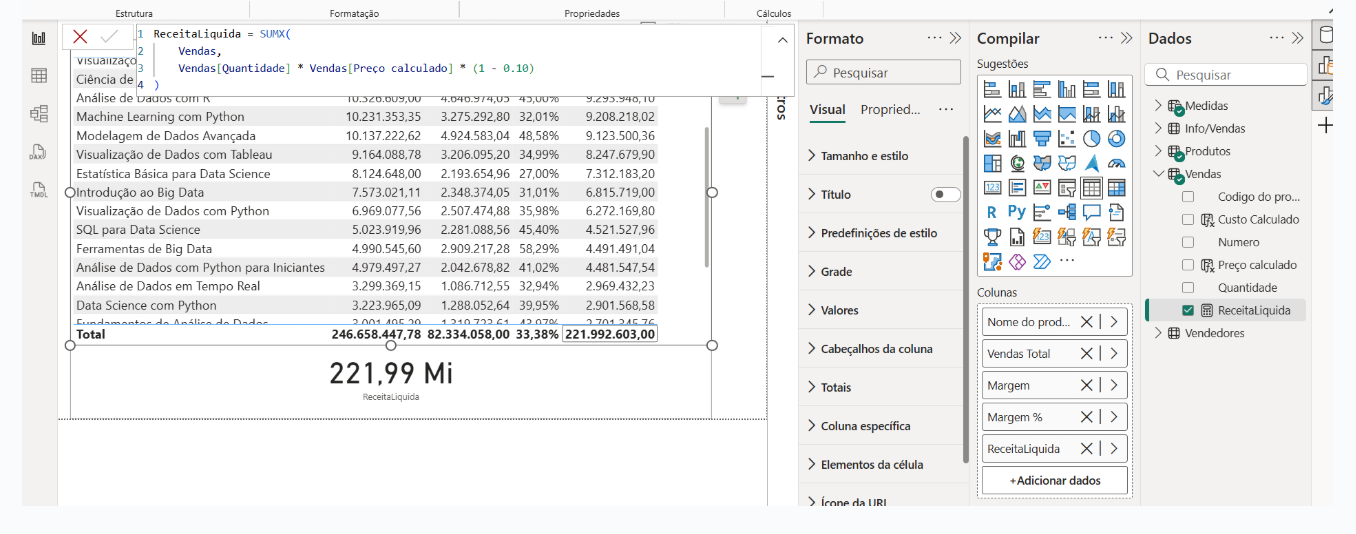Select the matrix visual
1356x534 pixels.
pos(1116,187)
